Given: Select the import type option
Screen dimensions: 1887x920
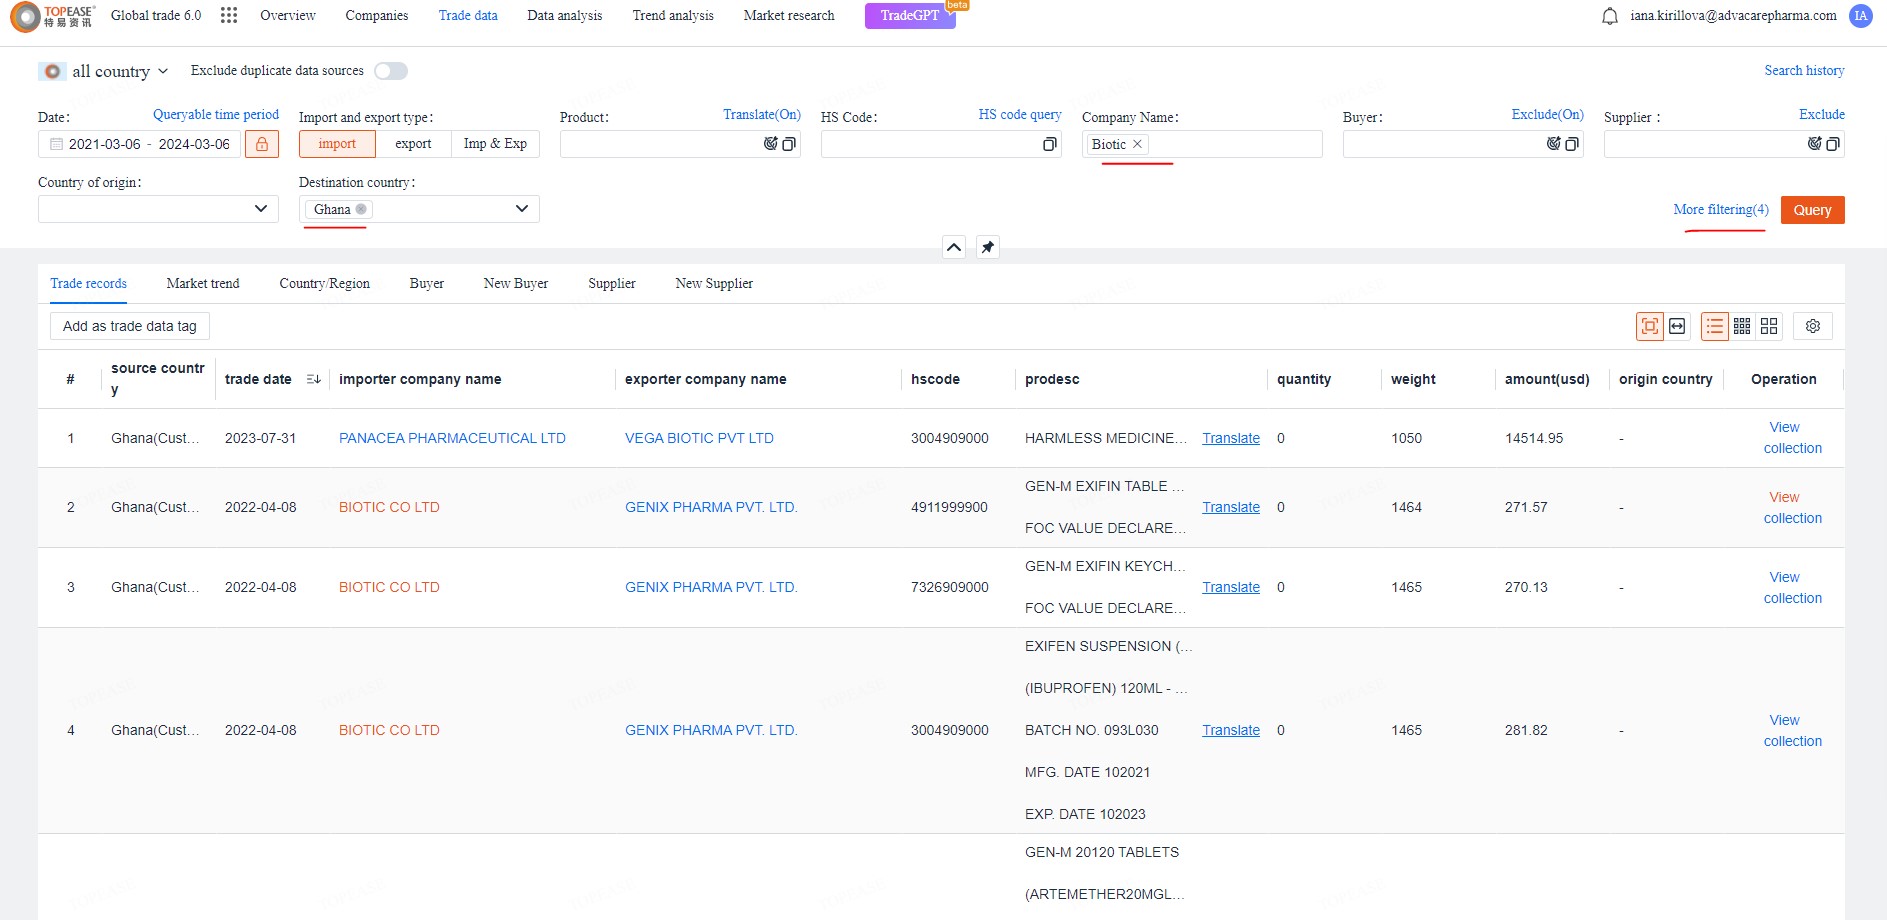Looking at the screenshot, I should tap(337, 144).
